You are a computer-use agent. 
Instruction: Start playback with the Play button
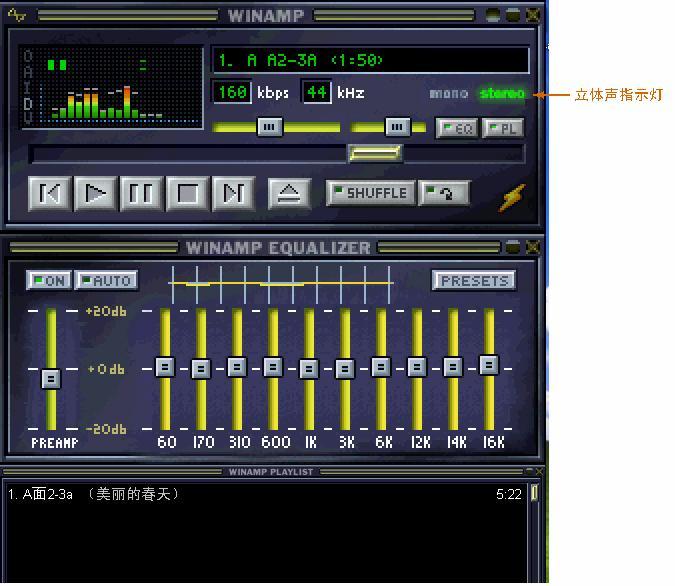tap(96, 193)
